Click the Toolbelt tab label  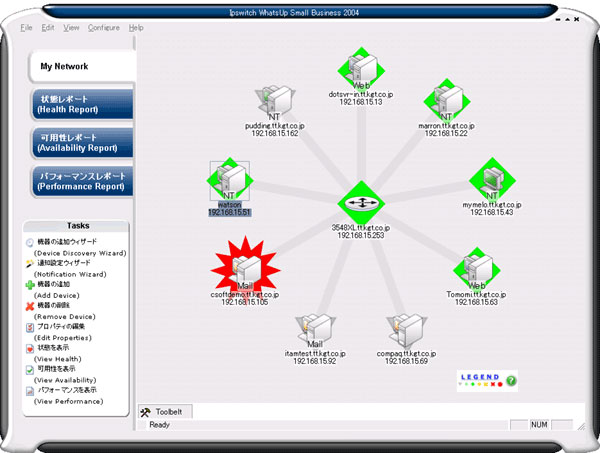(169, 412)
